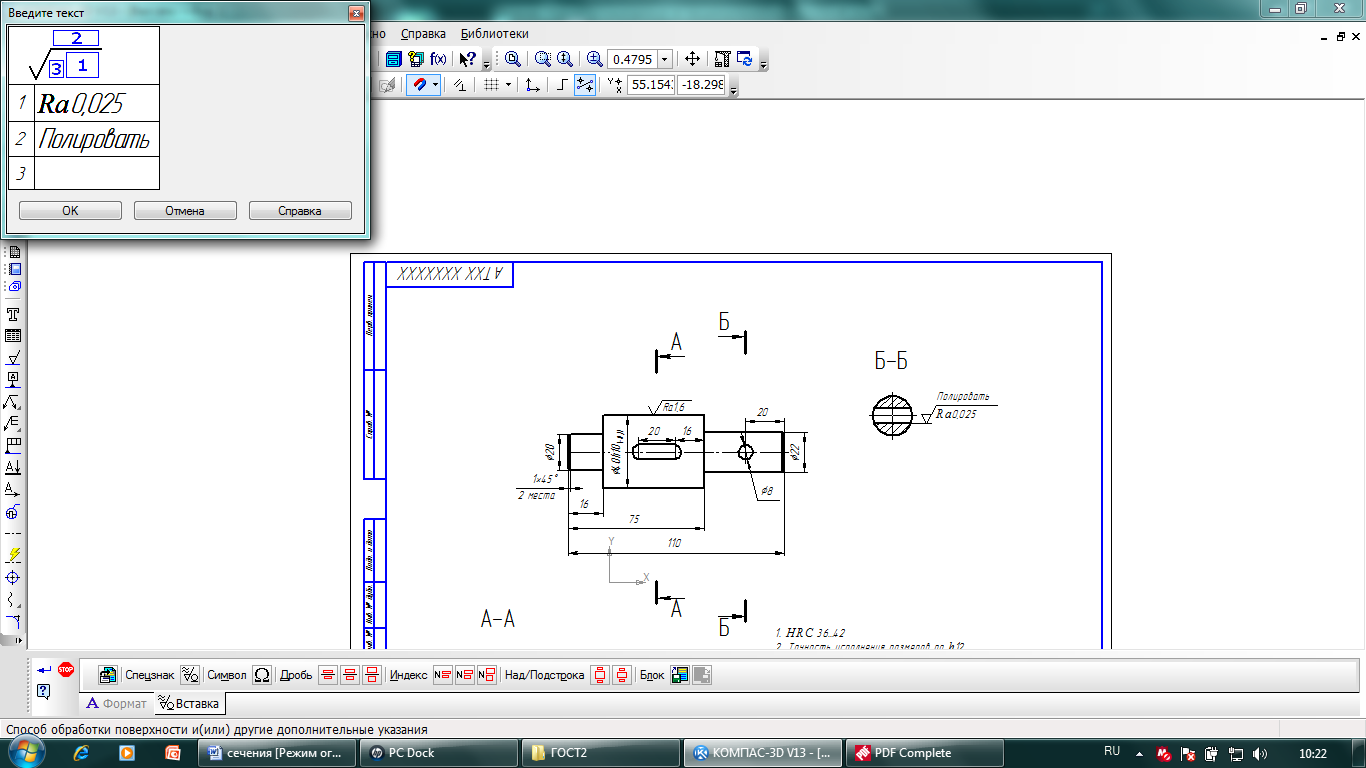Click the local coordinate system icon
Screen dimensions: 1366x768
[532, 85]
